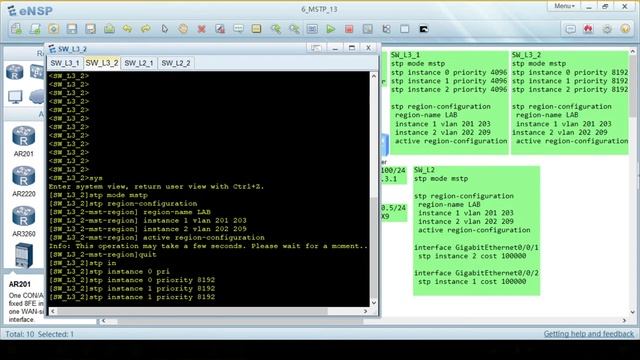Open Getting help and feedback link

tap(589, 334)
